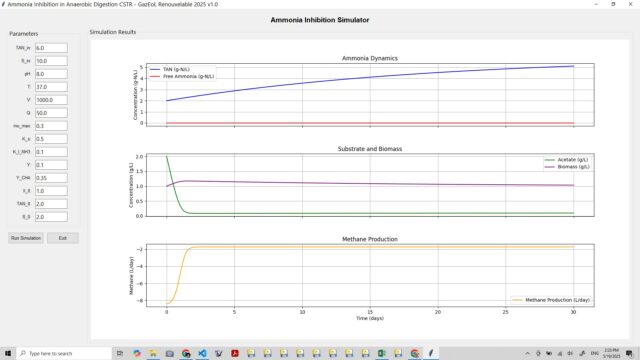The height and width of the screenshot is (360, 640).
Task: Close the simulator window
Action: tap(631, 4)
